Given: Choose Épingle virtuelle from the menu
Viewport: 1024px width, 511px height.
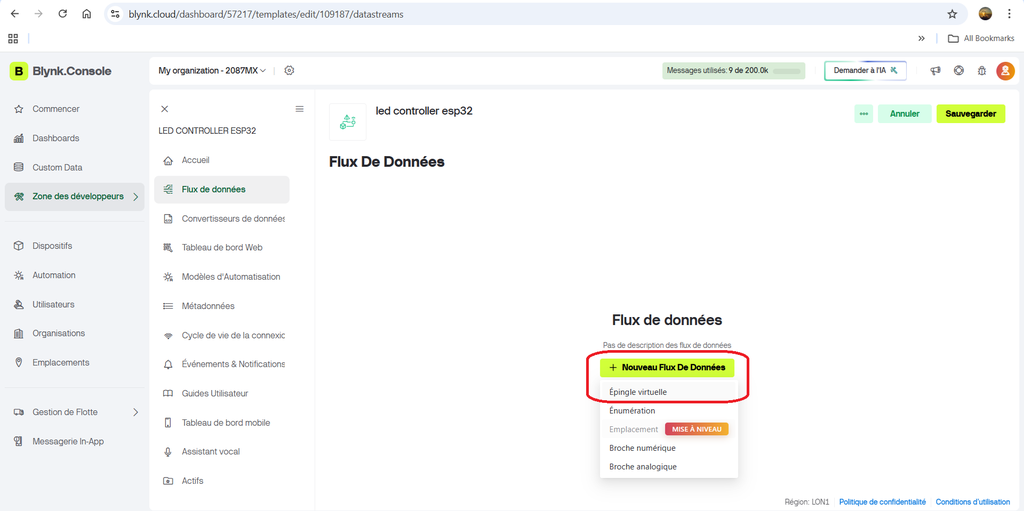Looking at the screenshot, I should point(669,392).
